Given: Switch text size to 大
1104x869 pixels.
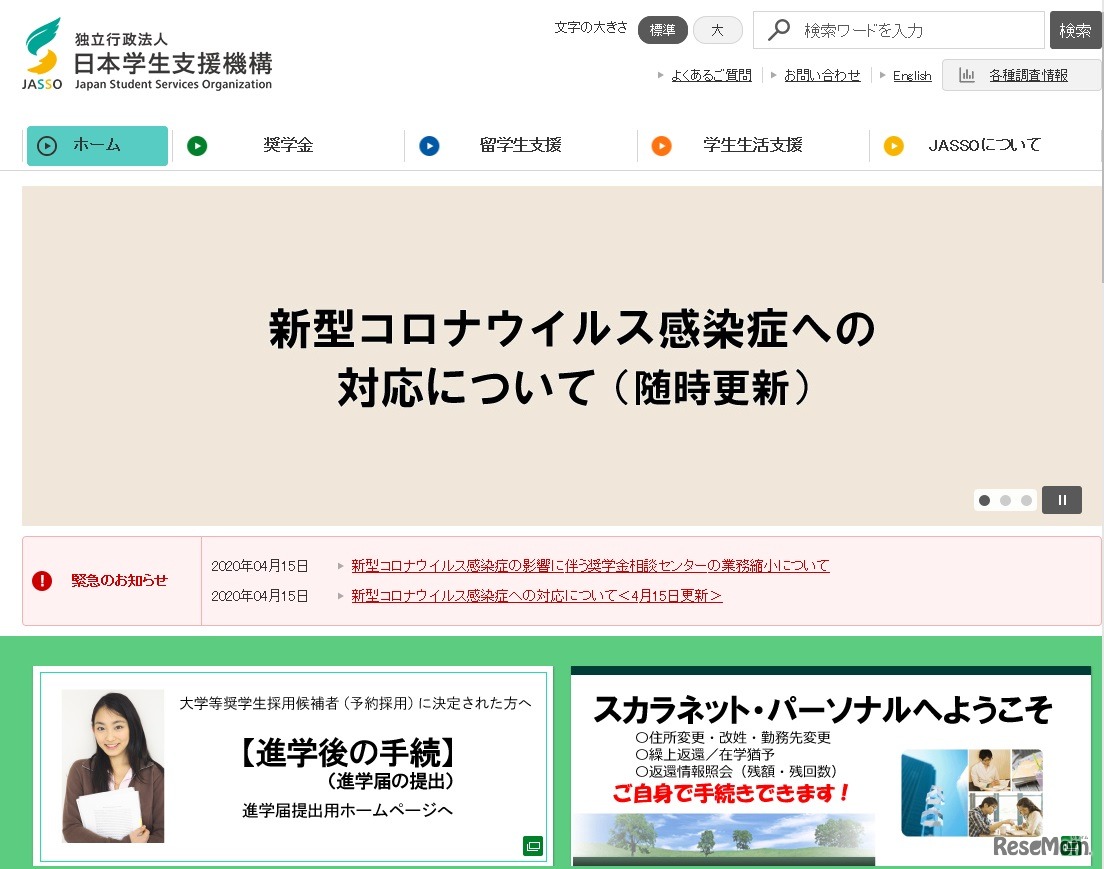Looking at the screenshot, I should pos(717,30).
